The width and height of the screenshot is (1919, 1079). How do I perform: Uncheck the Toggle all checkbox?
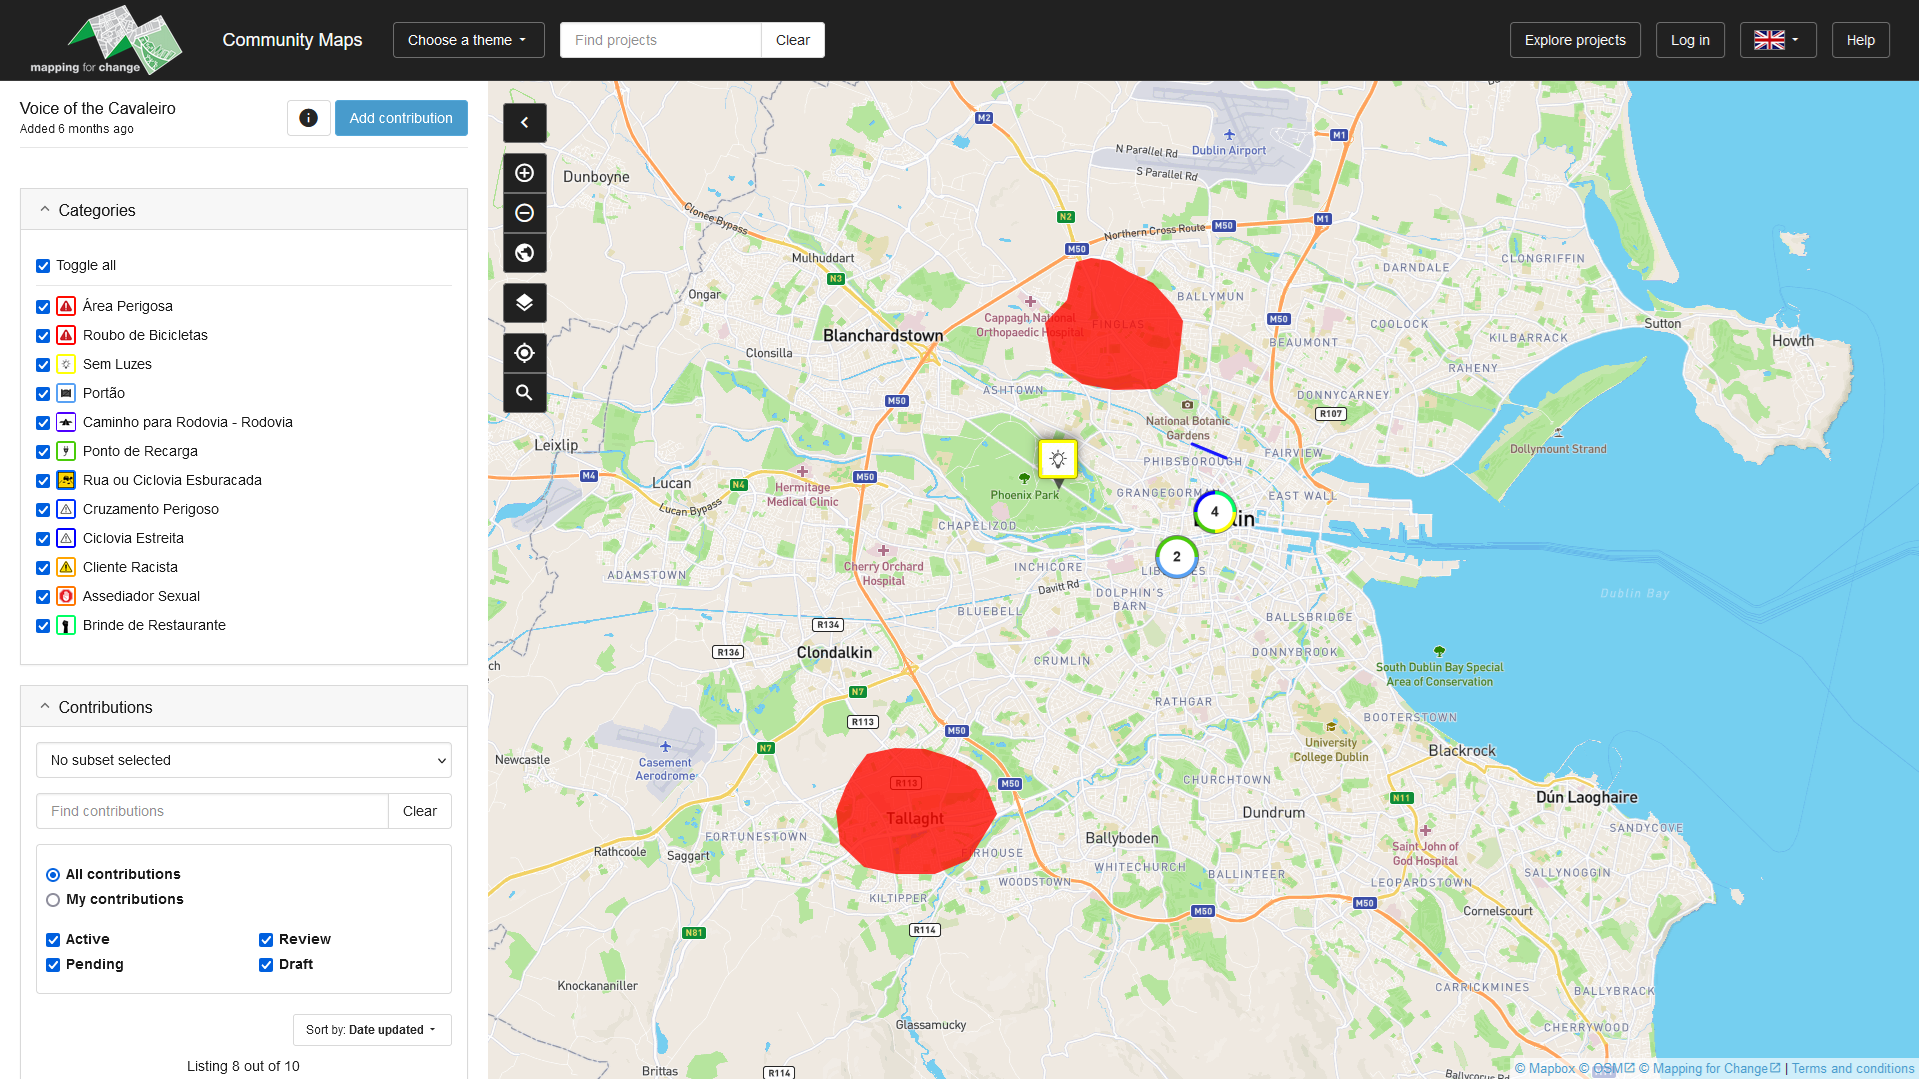43,266
